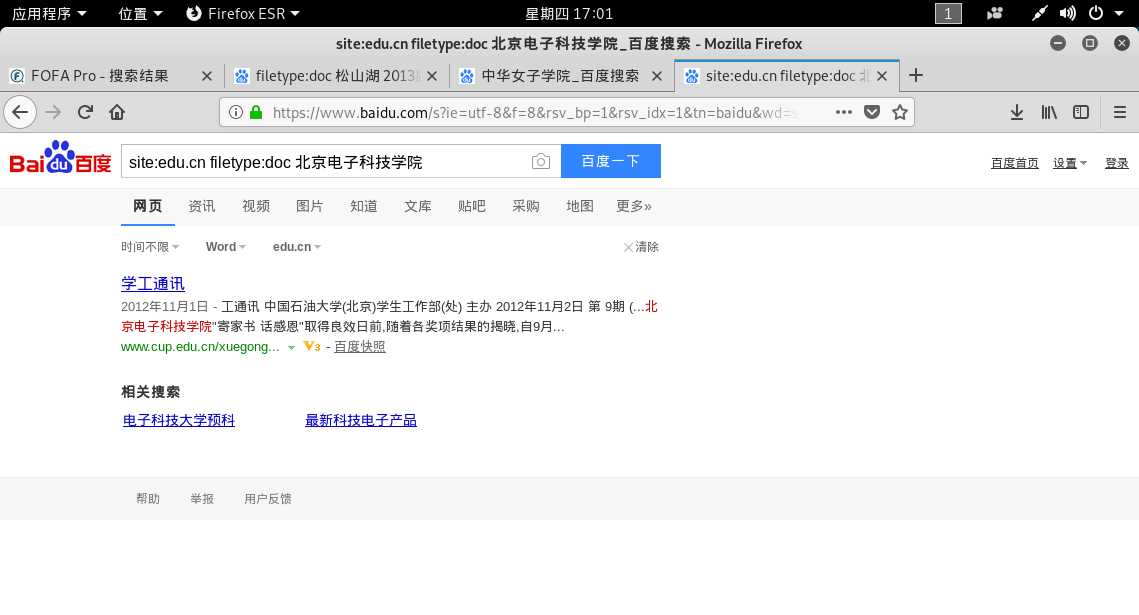Viewport: 1139px width, 615px height.
Task: Open the Firefox ESR app menu
Action: pyautogui.click(x=243, y=13)
